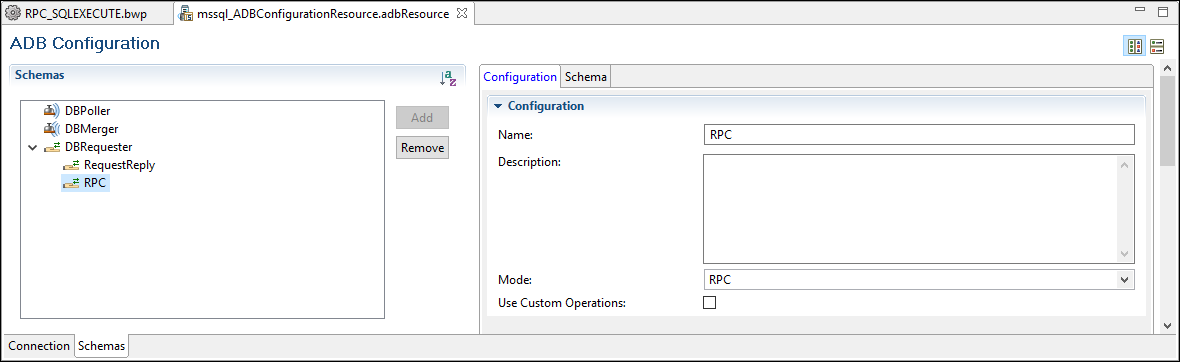Viewport: 1180px width, 362px height.
Task: Open the Schema tab
Action: (586, 77)
